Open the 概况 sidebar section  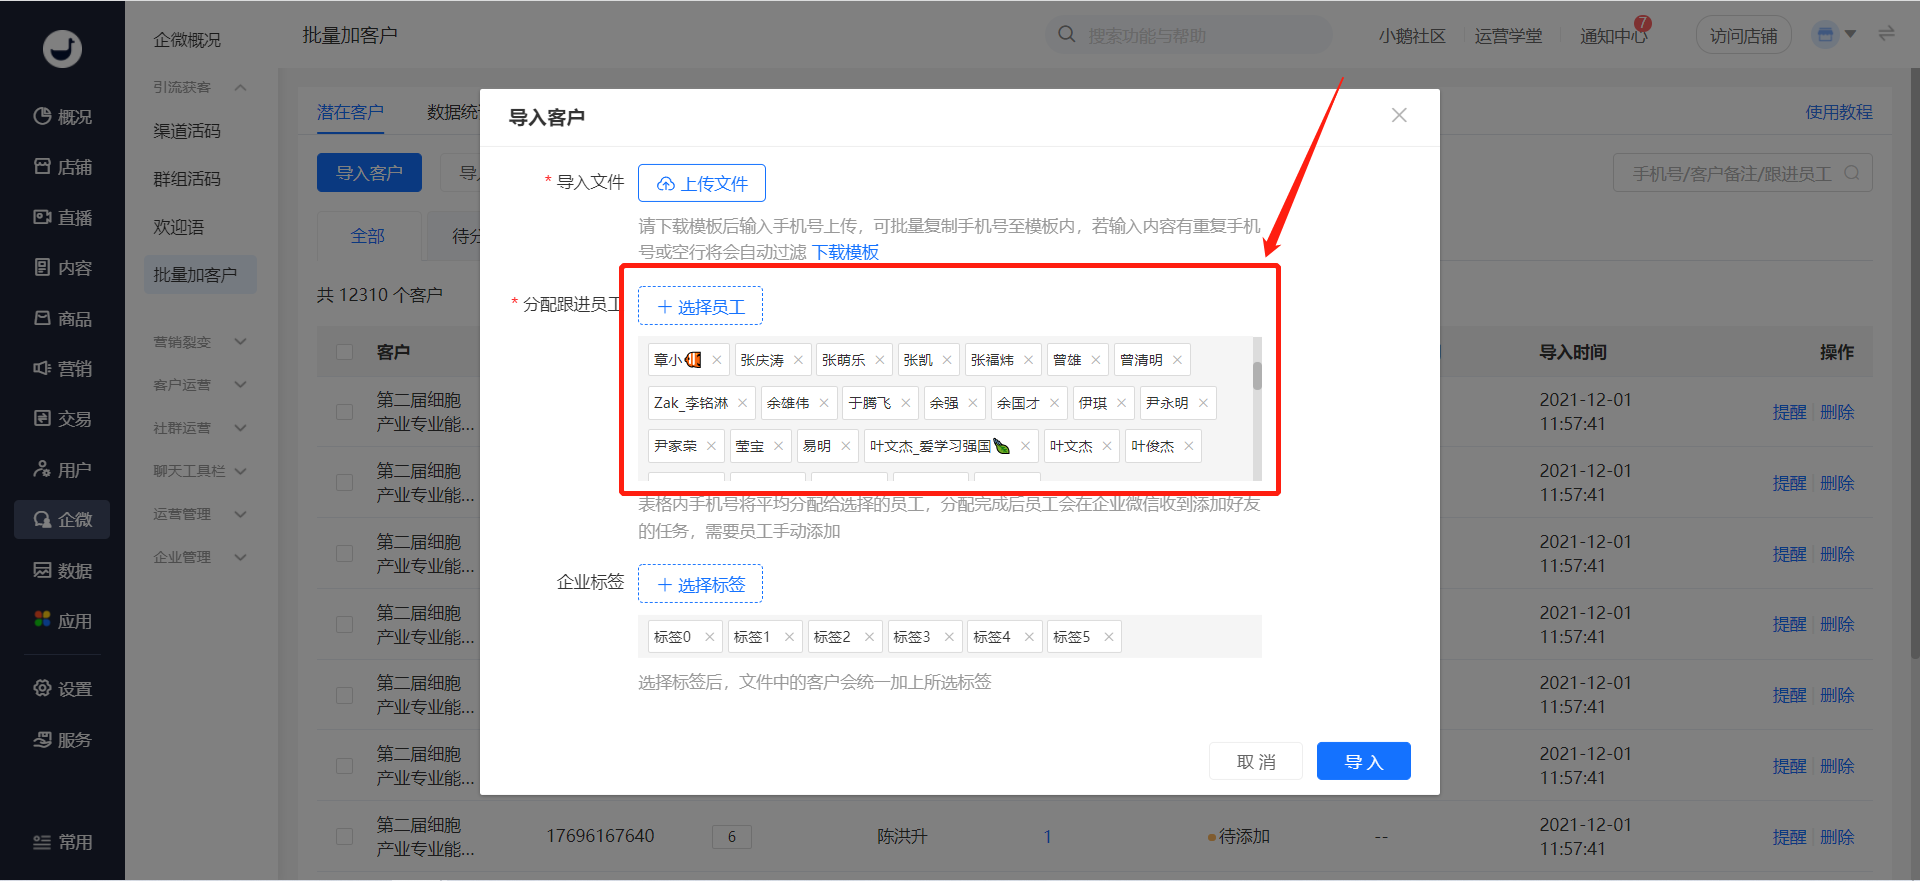pos(62,117)
